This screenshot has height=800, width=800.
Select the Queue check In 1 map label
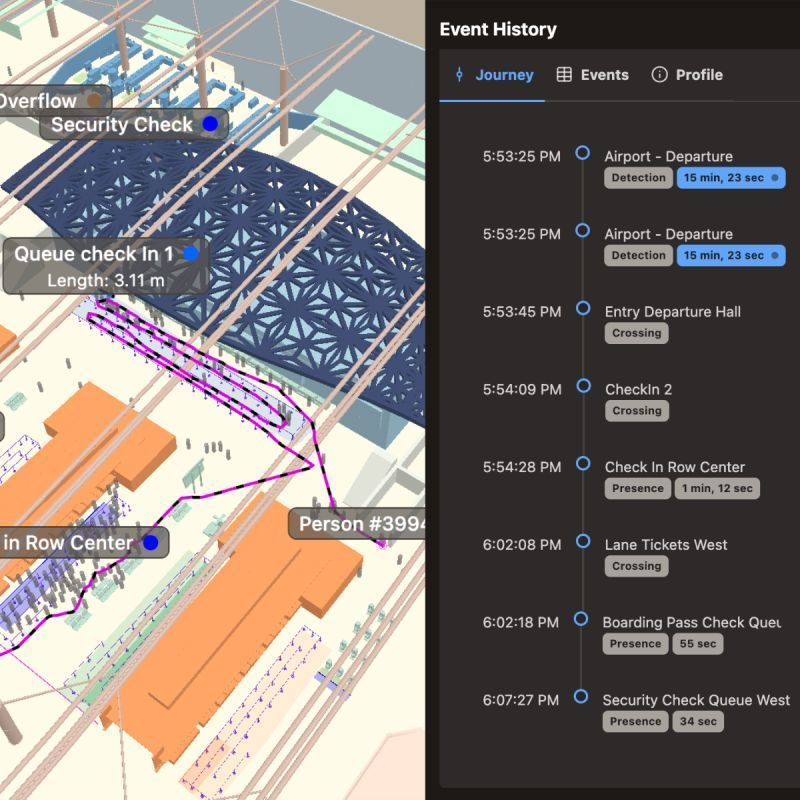(x=106, y=266)
